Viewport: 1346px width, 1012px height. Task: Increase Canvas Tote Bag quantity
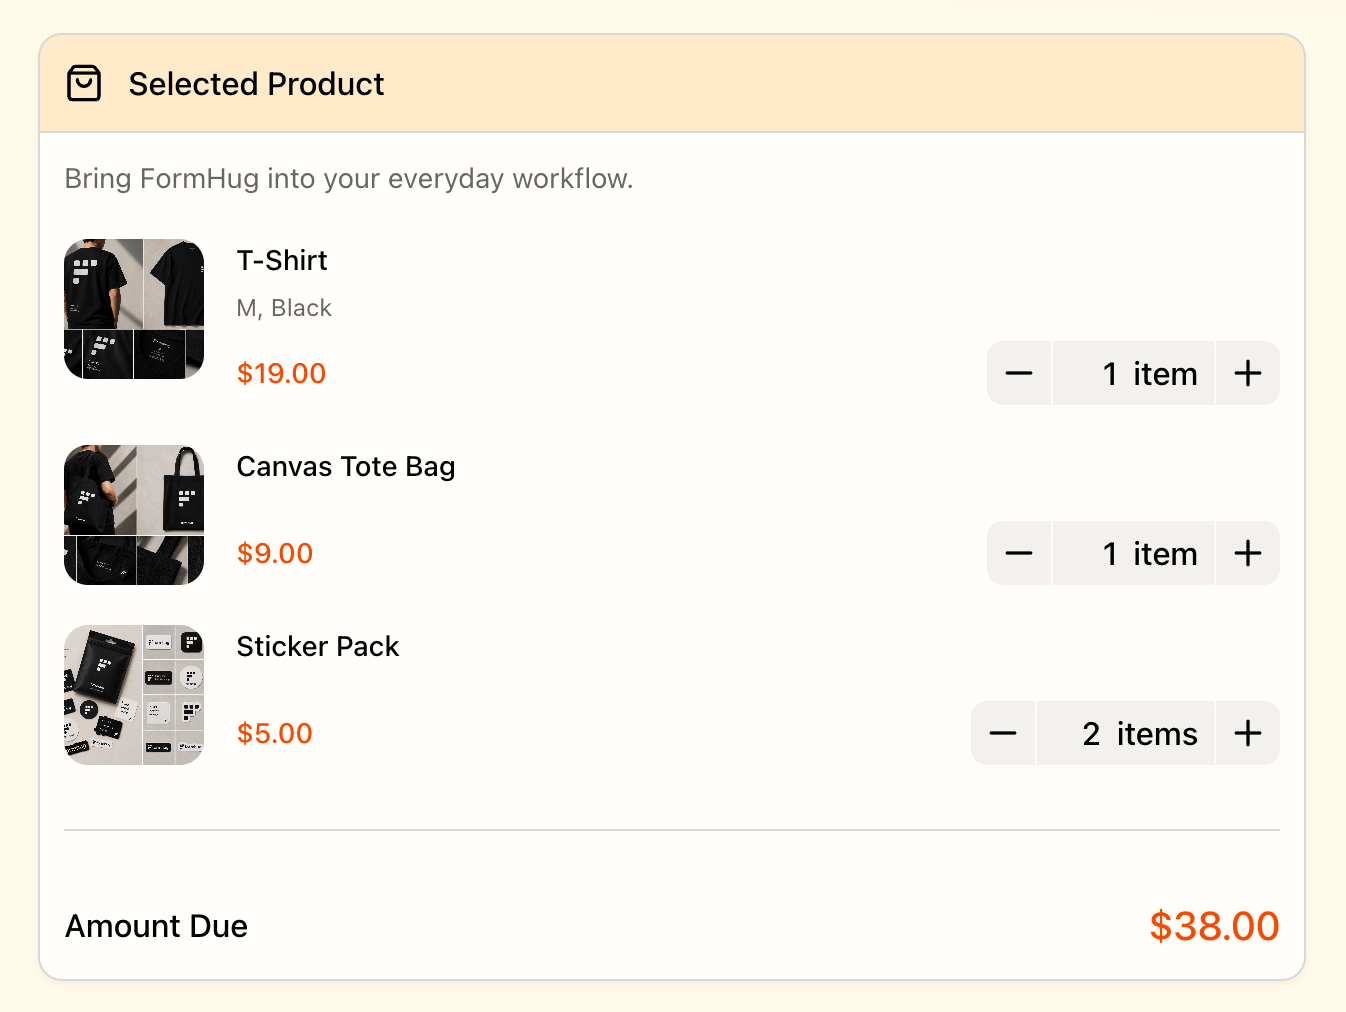[x=1248, y=553]
